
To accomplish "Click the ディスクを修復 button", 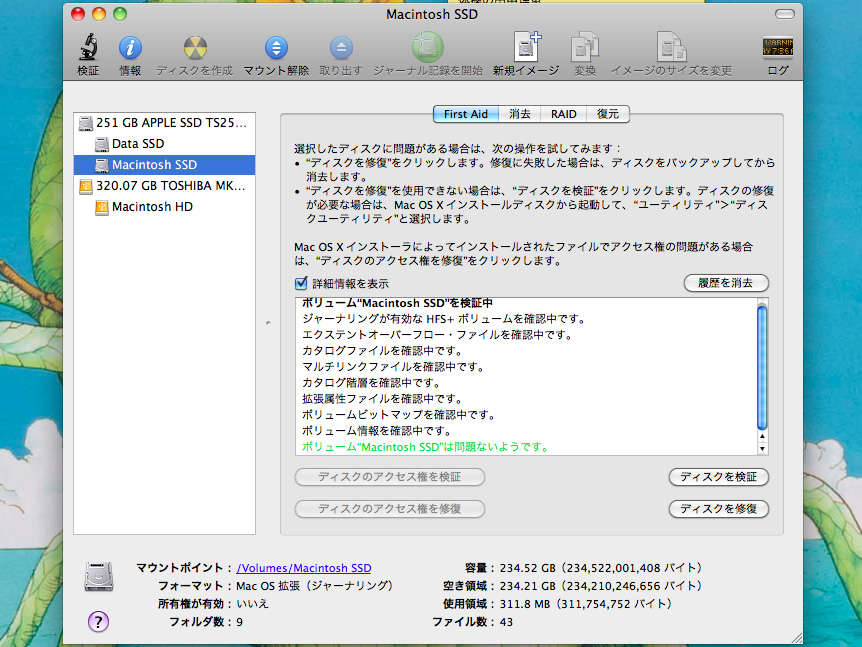I will click(719, 508).
